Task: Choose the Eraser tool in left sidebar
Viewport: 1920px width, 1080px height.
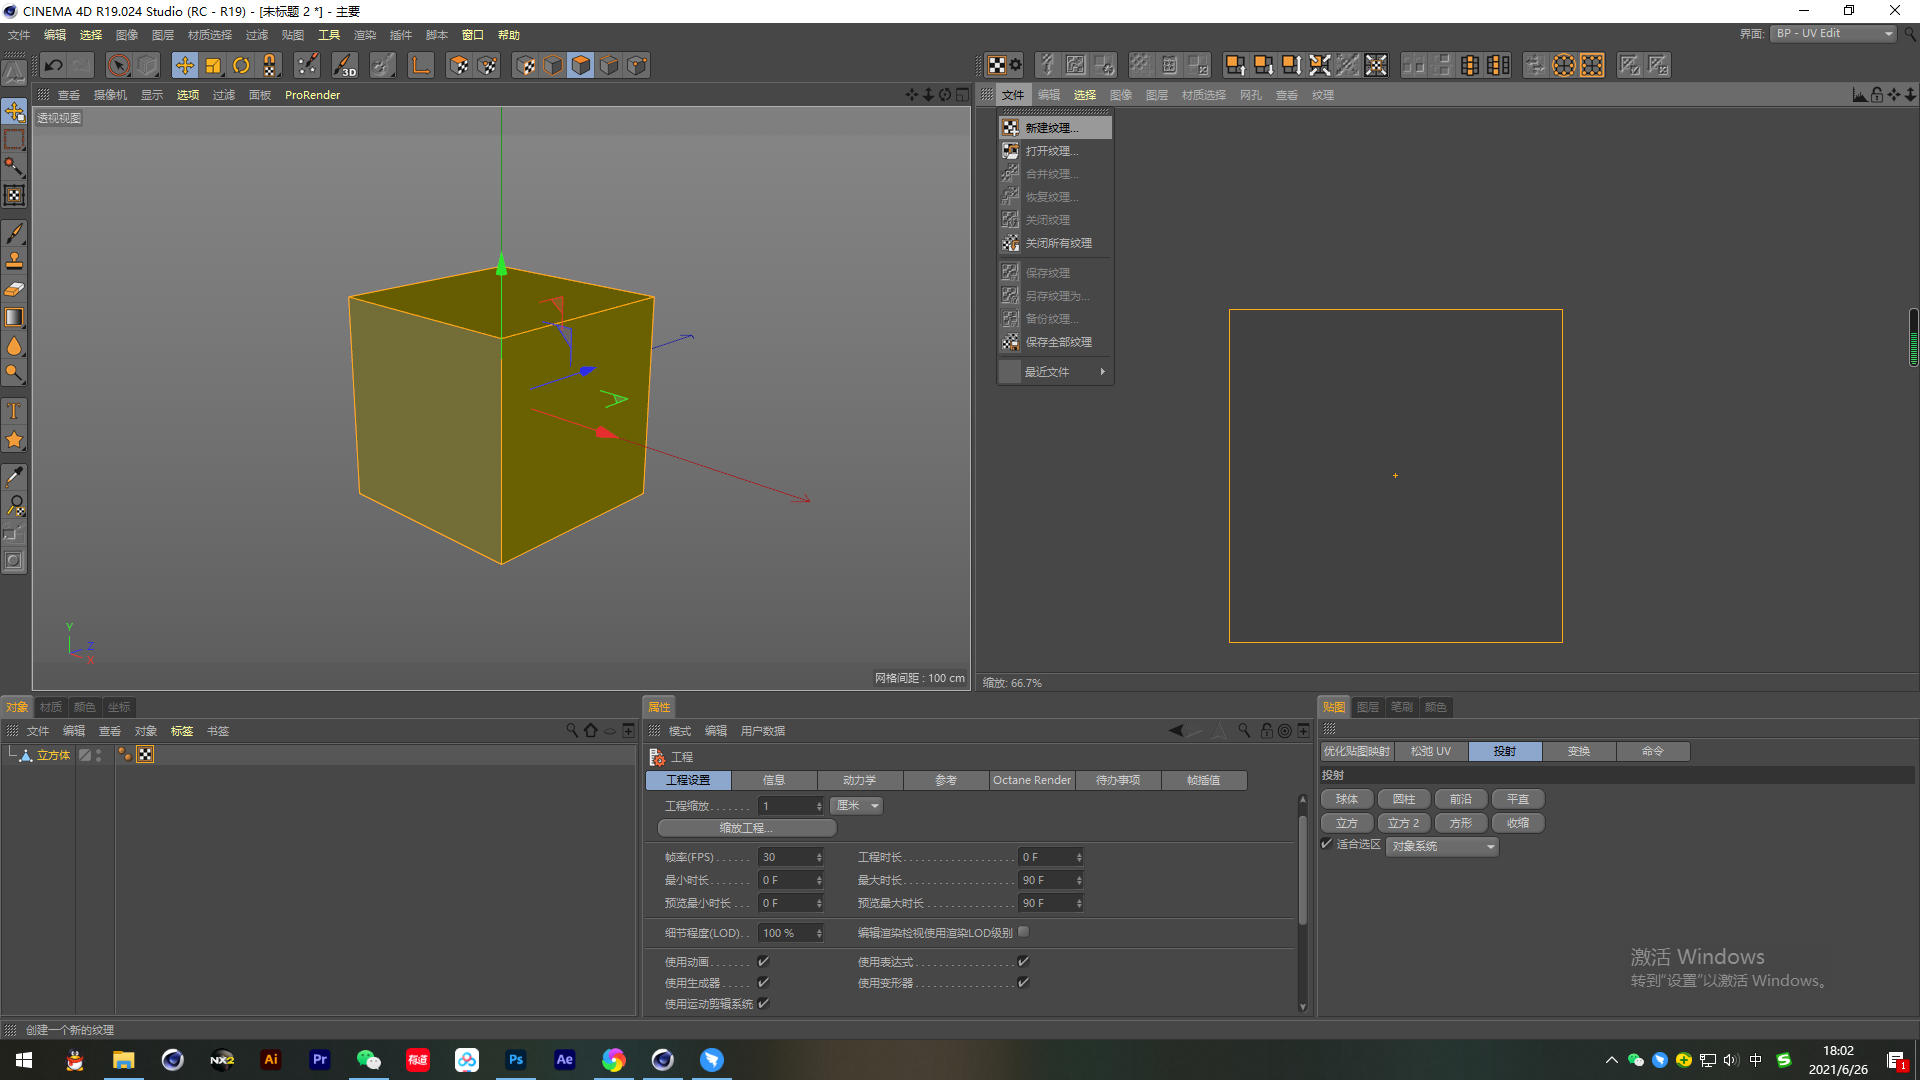Action: [x=14, y=290]
